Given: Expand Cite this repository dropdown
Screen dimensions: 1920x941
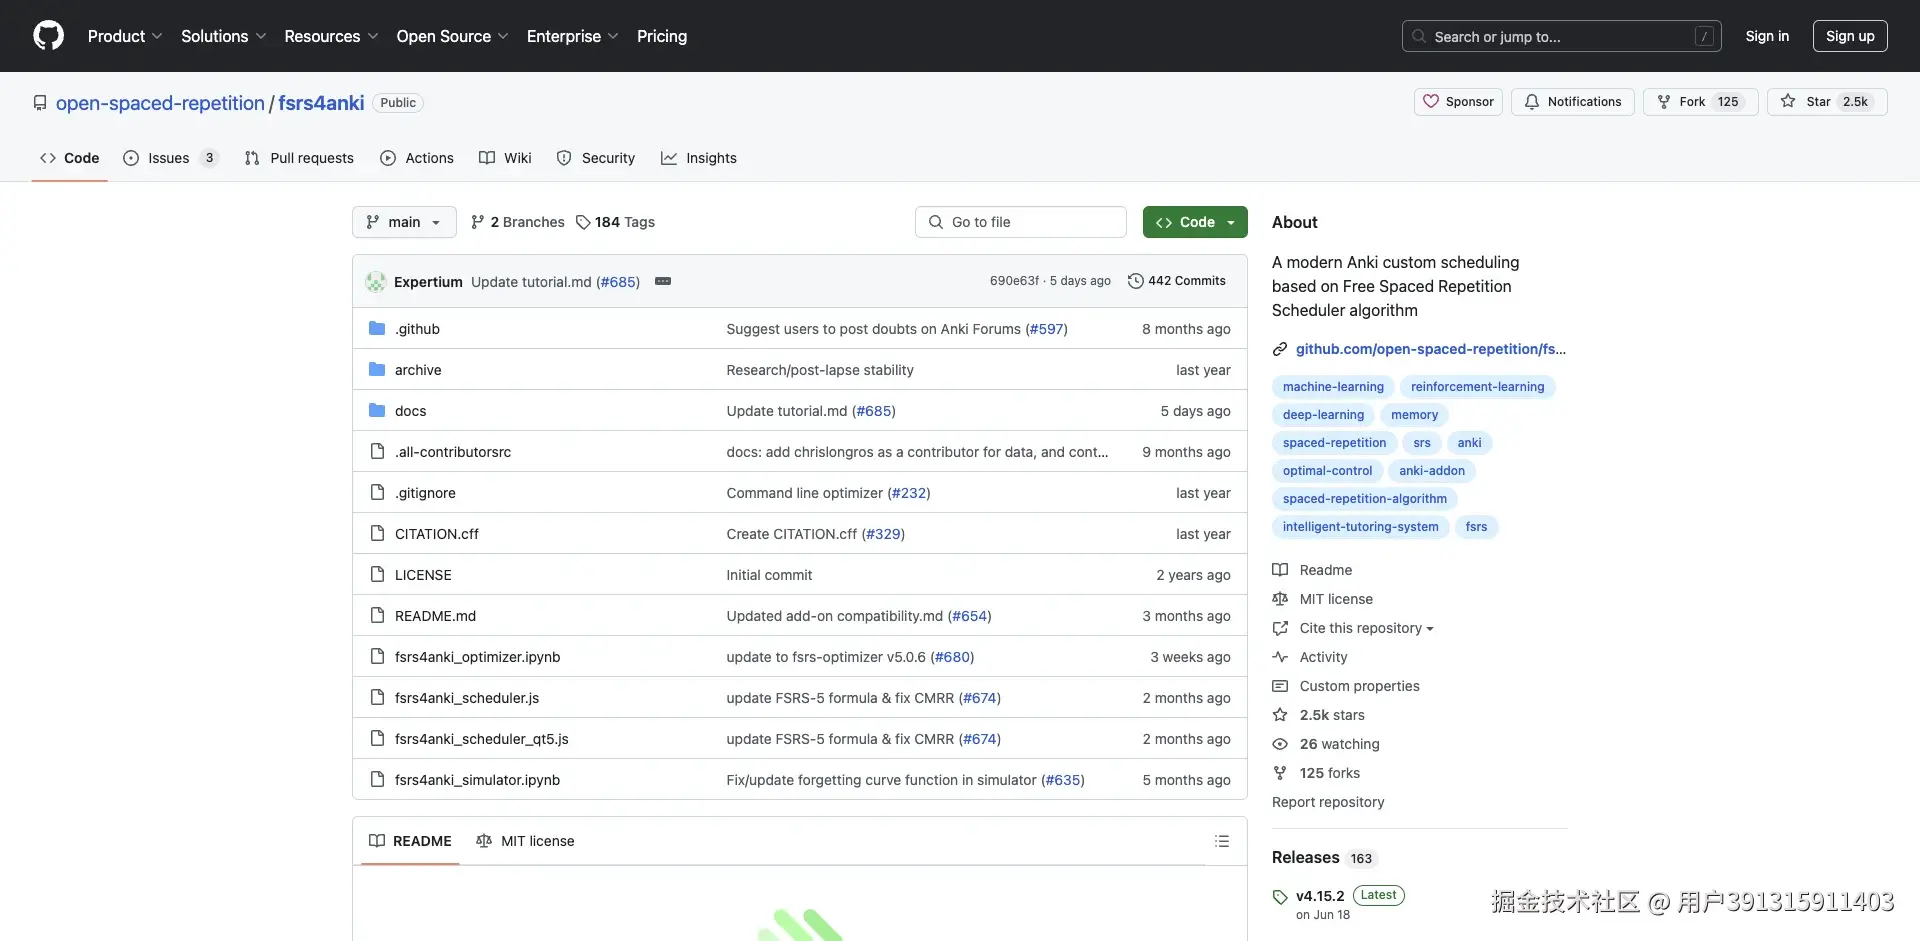Looking at the screenshot, I should point(1366,628).
